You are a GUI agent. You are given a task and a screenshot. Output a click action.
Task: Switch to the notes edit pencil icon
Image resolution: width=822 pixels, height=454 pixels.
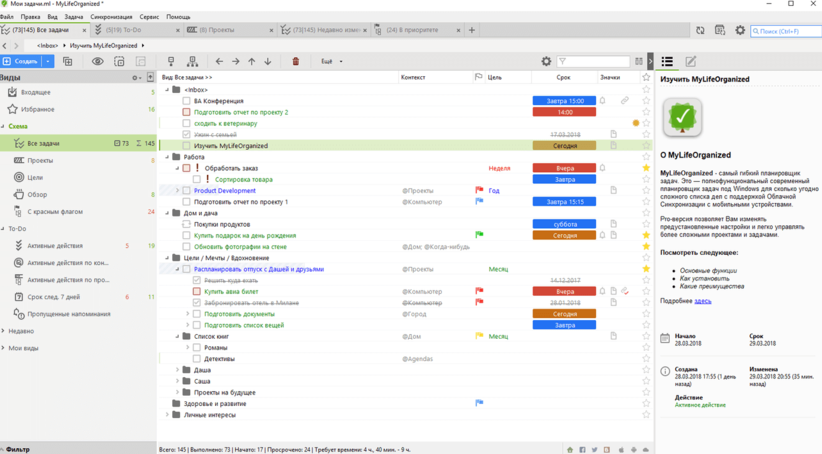click(691, 61)
